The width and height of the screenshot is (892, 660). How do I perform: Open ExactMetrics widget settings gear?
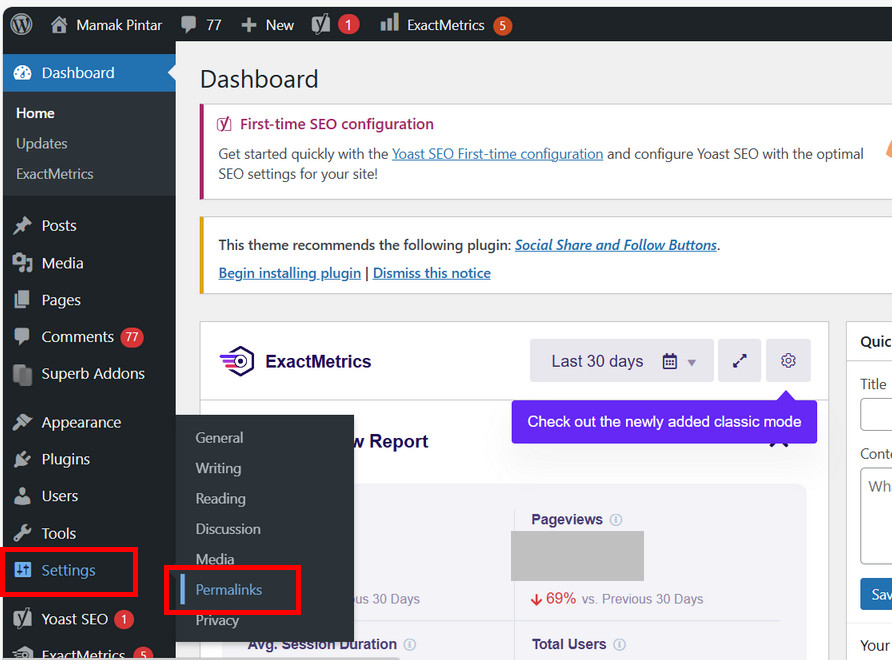788,361
